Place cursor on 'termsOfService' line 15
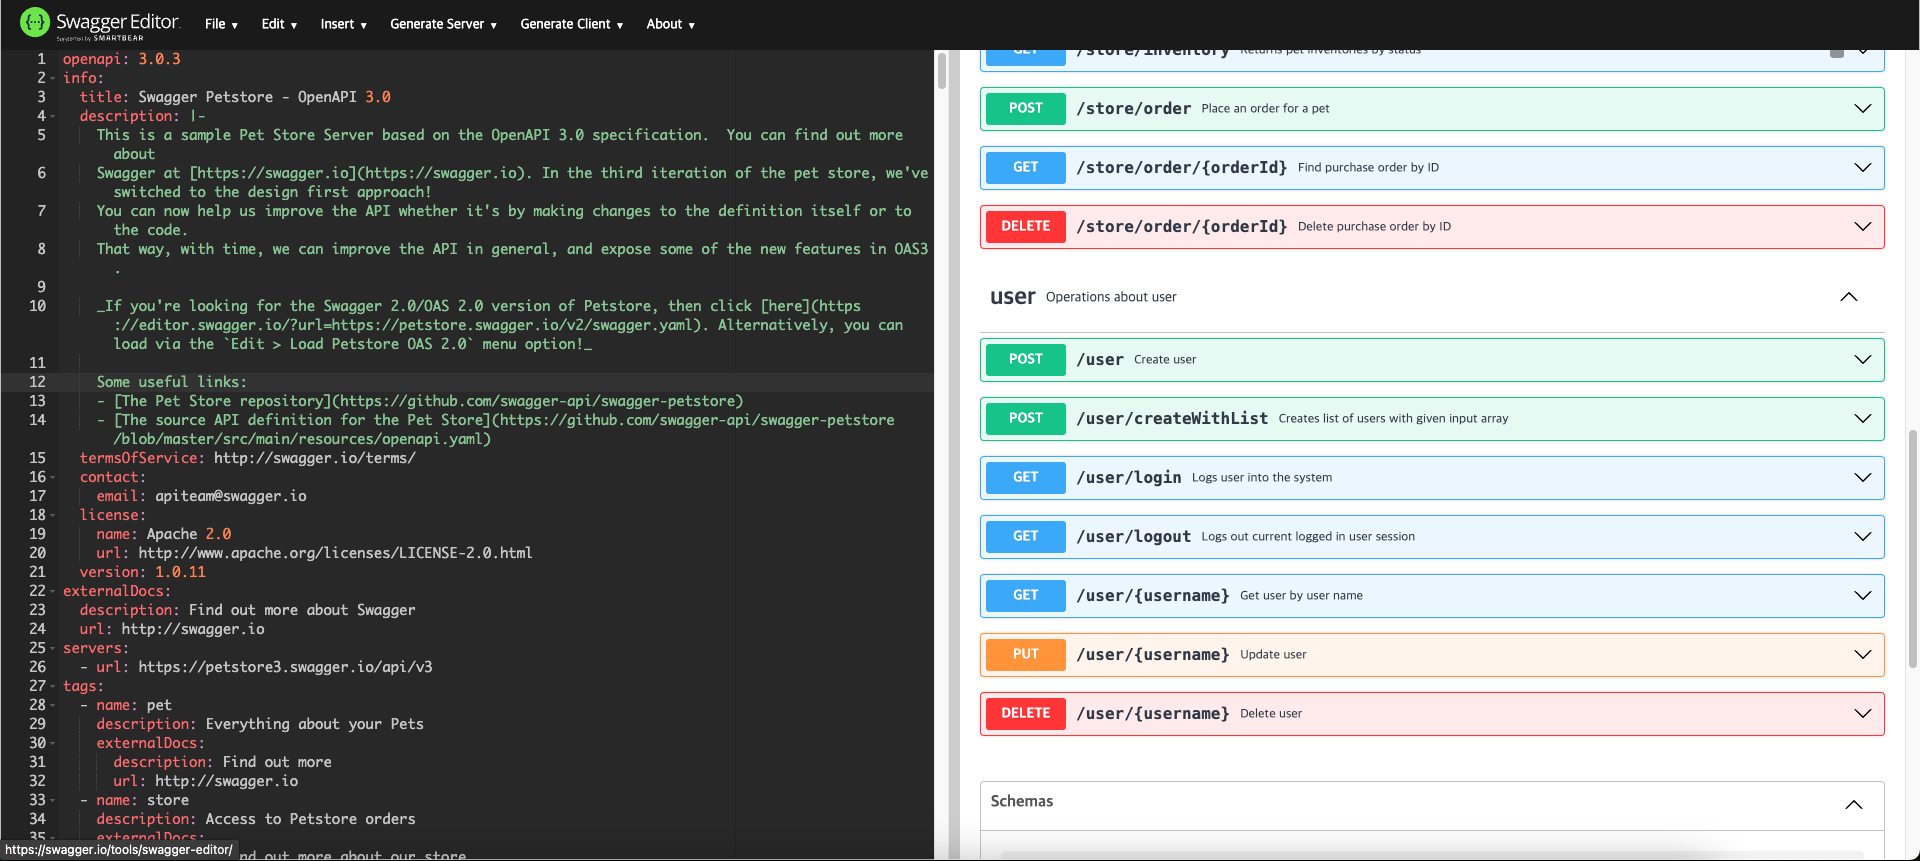Image resolution: width=1920 pixels, height=861 pixels. tap(247, 458)
